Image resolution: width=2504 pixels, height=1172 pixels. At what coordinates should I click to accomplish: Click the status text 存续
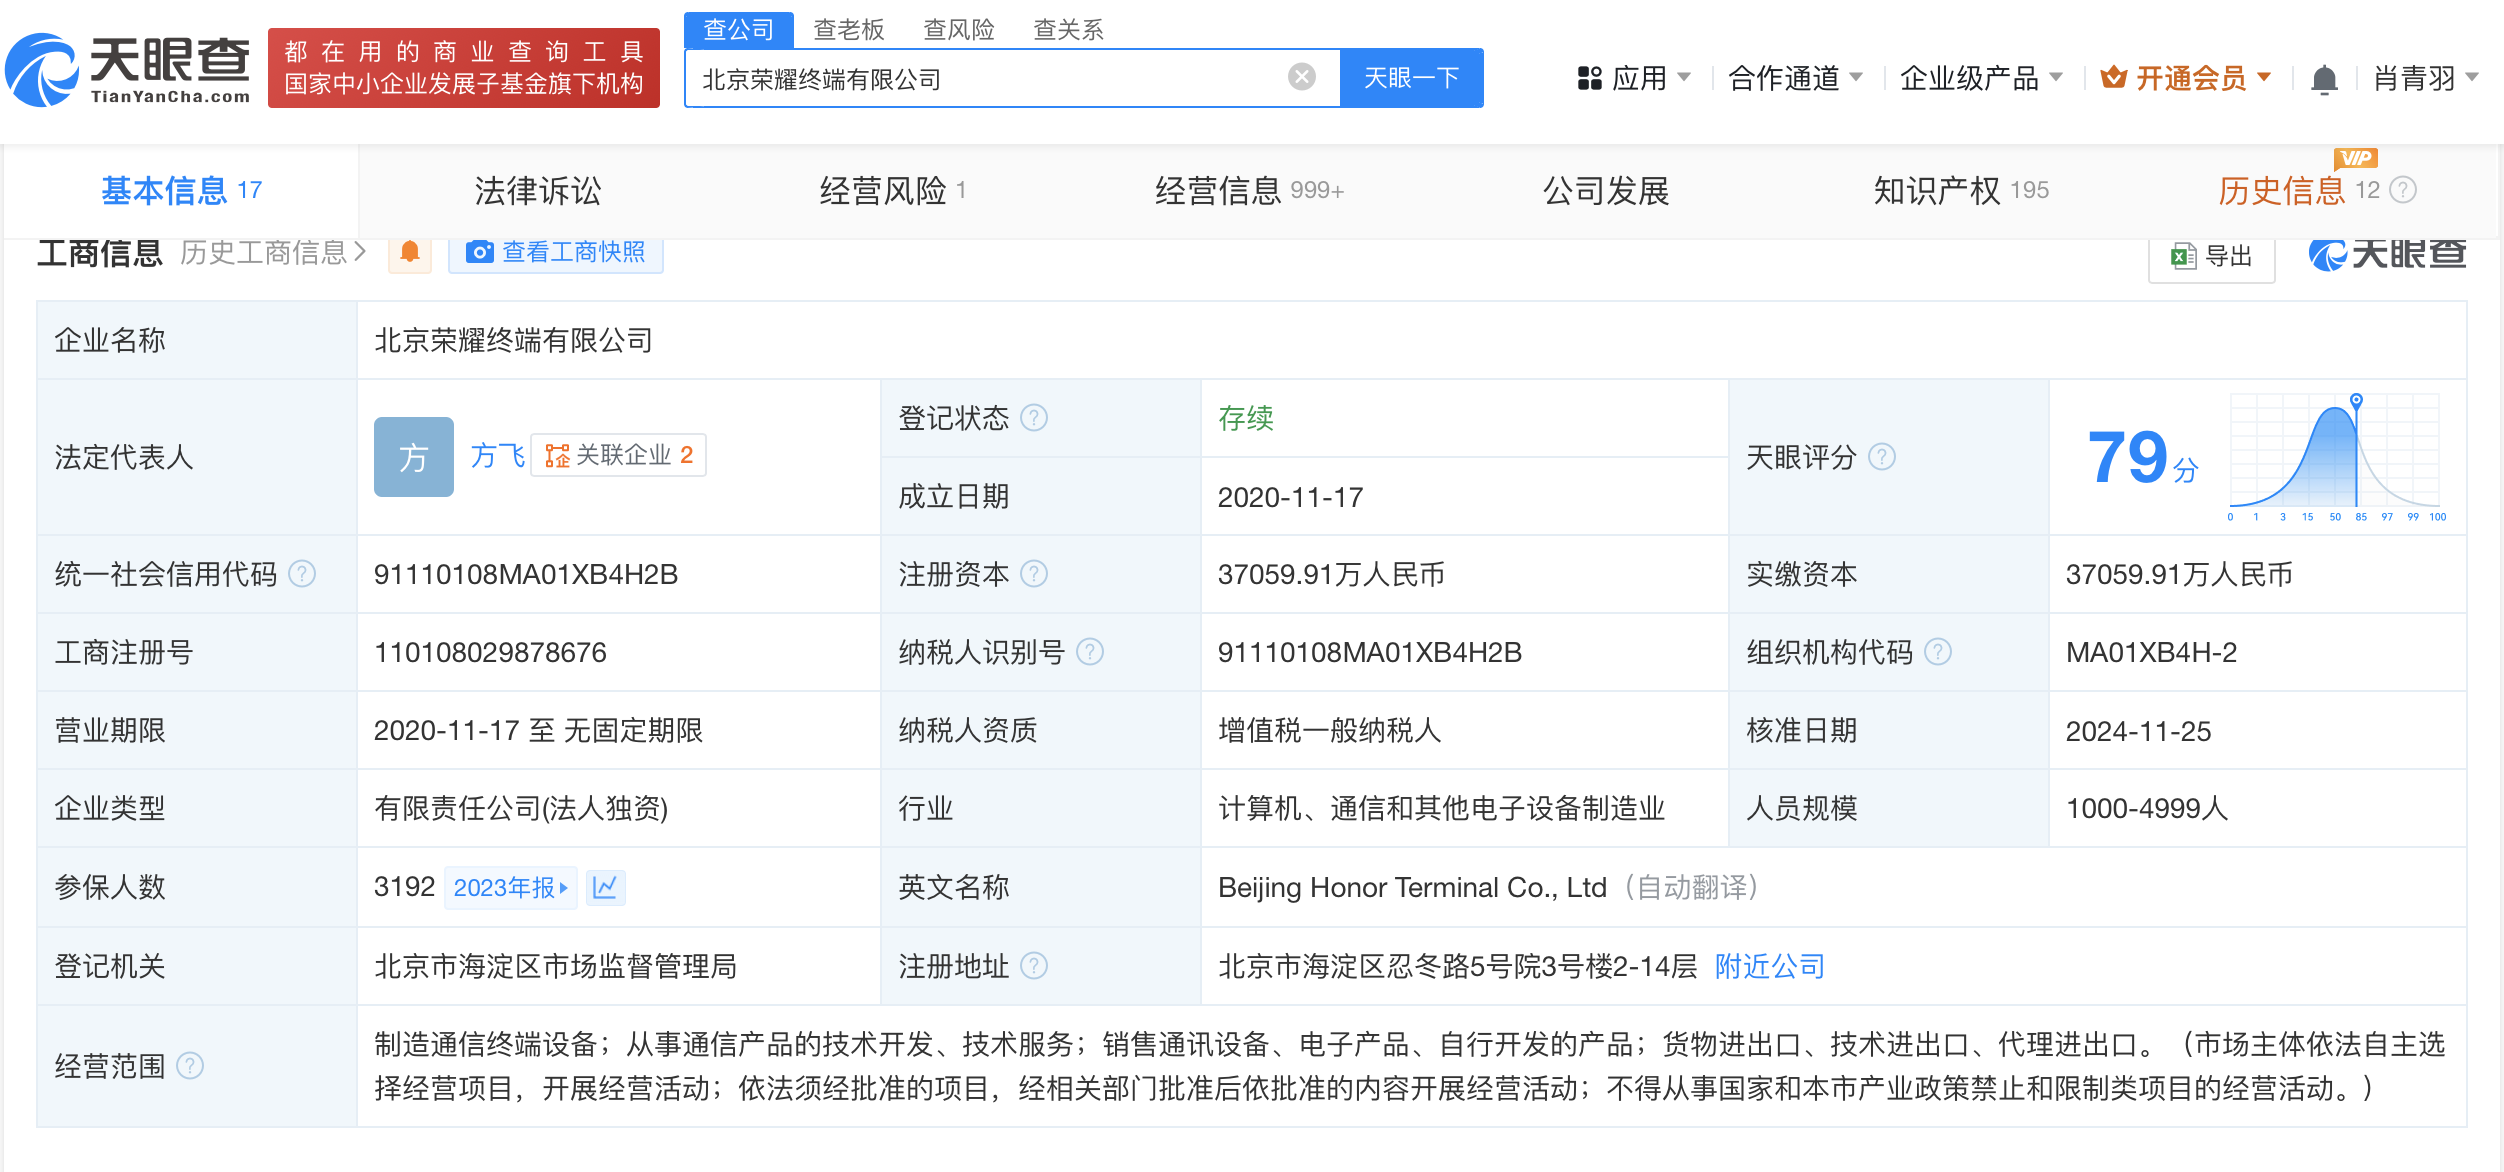[1246, 417]
